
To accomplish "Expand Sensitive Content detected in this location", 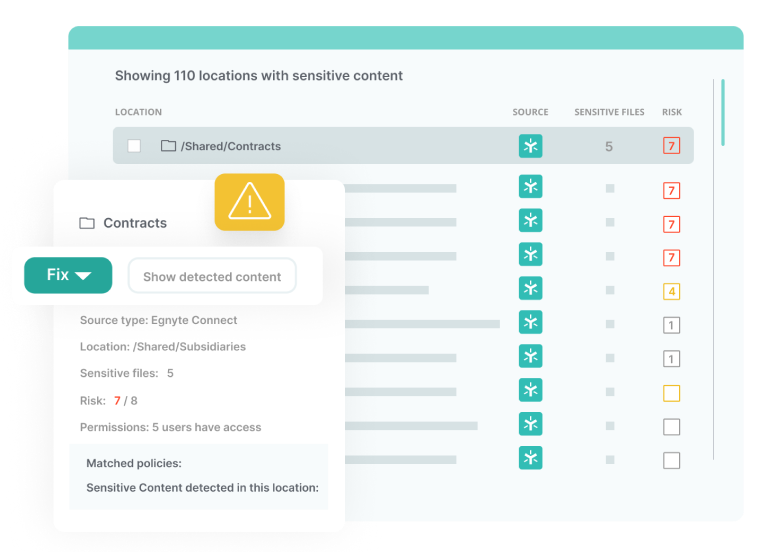I will click(202, 488).
